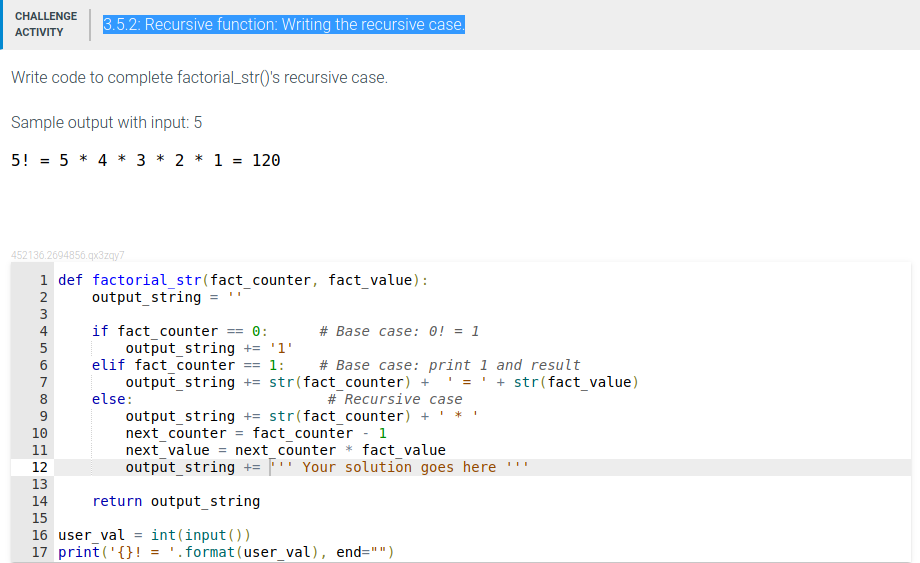The height and width of the screenshot is (563, 920).
Task: Click empty line 3 in the editor
Action: point(482,314)
